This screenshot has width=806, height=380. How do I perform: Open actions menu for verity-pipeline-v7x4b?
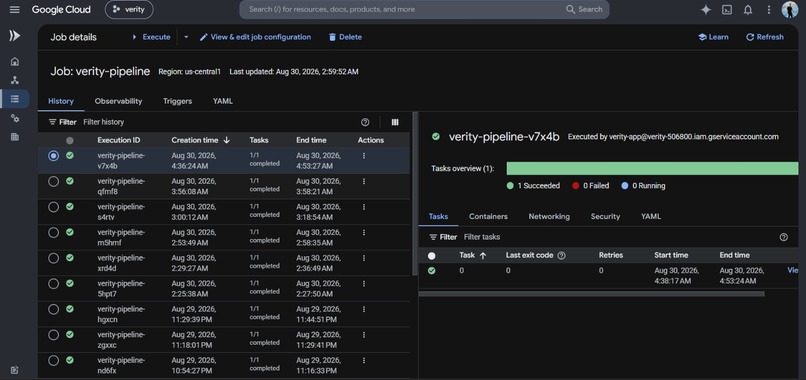tap(364, 155)
